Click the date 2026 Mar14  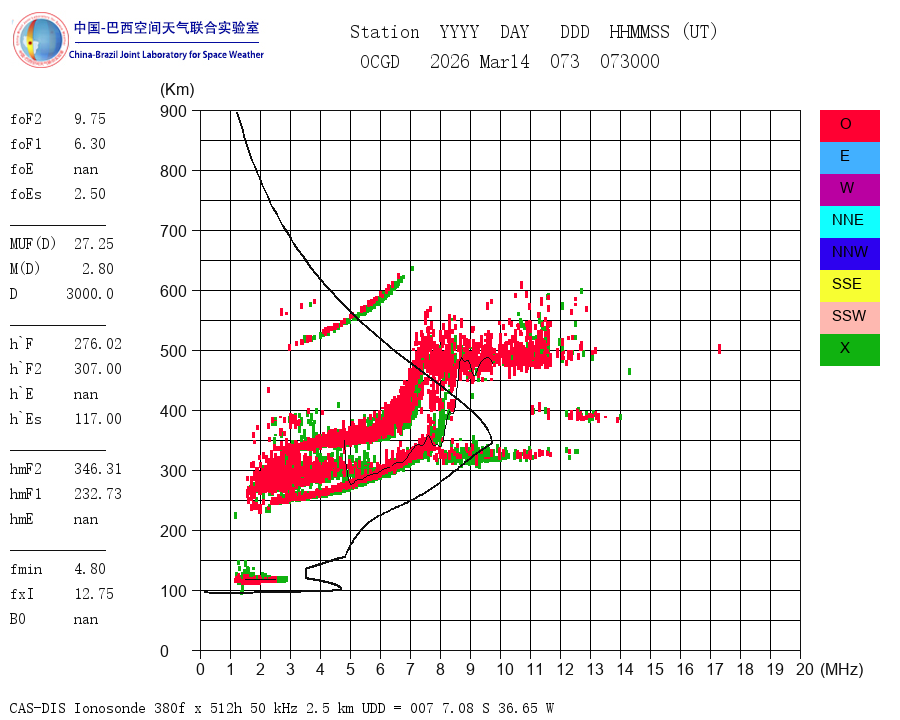[x=480, y=61]
